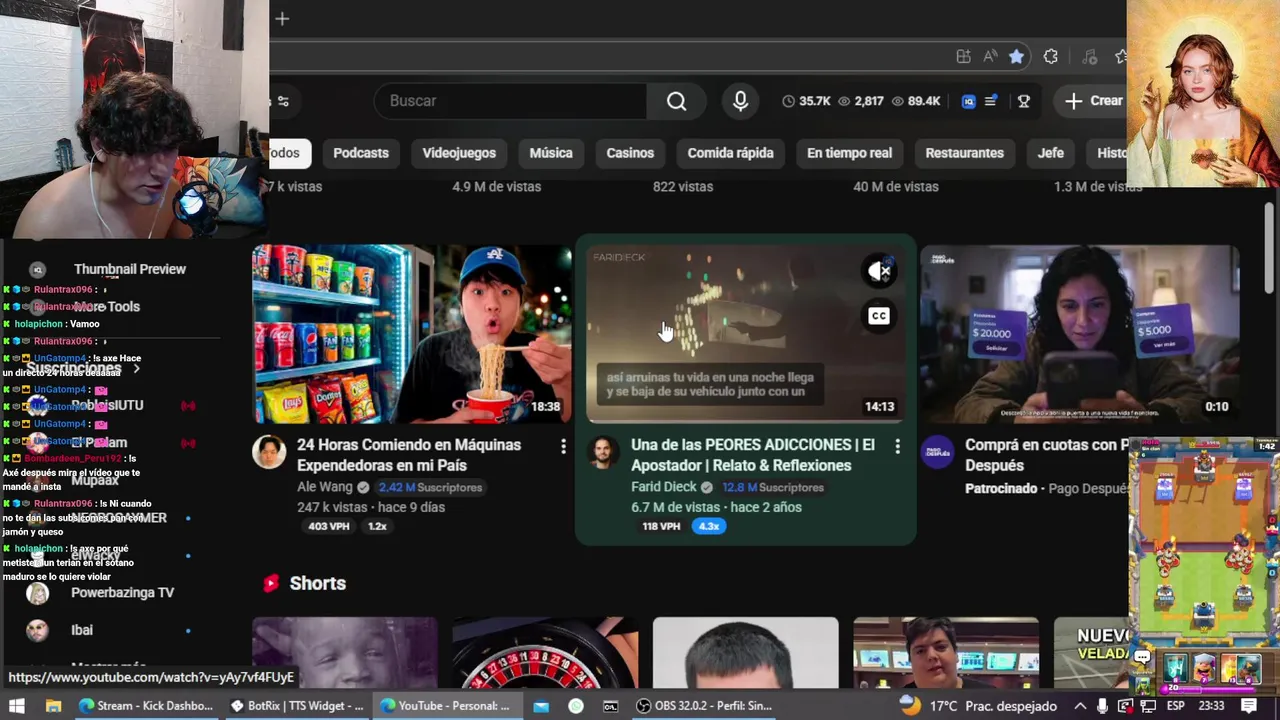1280x720 pixels.
Task: Switch to OBS 32.0.2 taskbar window
Action: [x=706, y=705]
